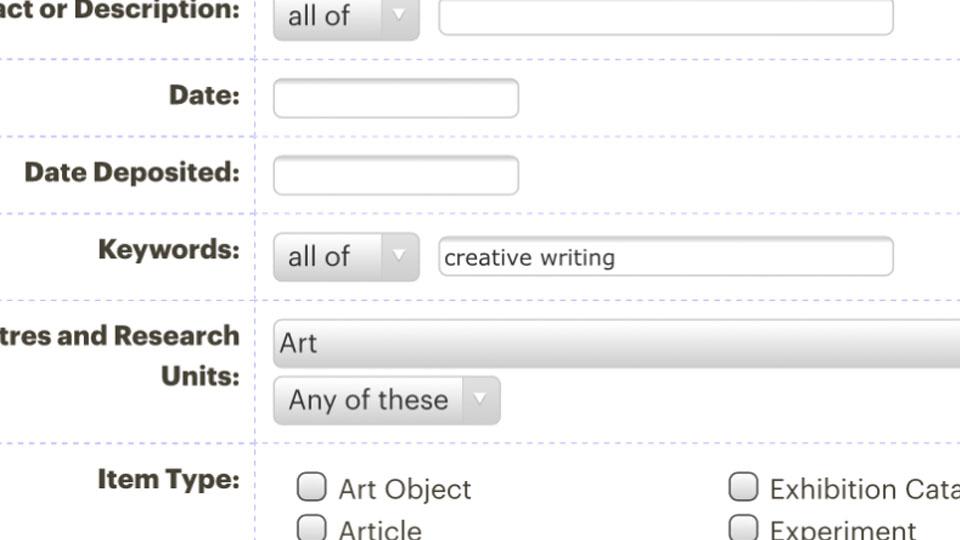
Task: Tick the Art Object checkbox
Action: [312, 487]
